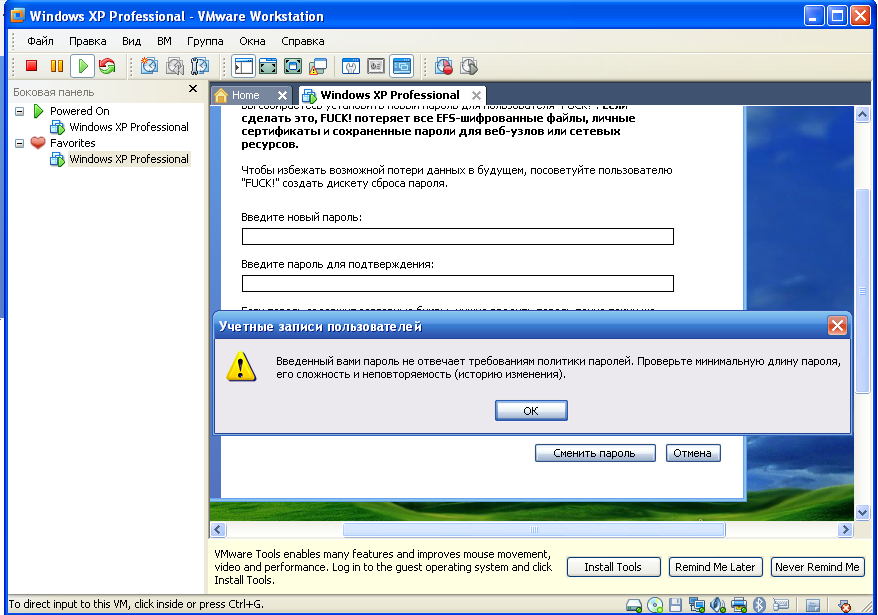Screen dimensions: 878x615
Task: Click the Revert to snapshot icon
Action: [175, 66]
